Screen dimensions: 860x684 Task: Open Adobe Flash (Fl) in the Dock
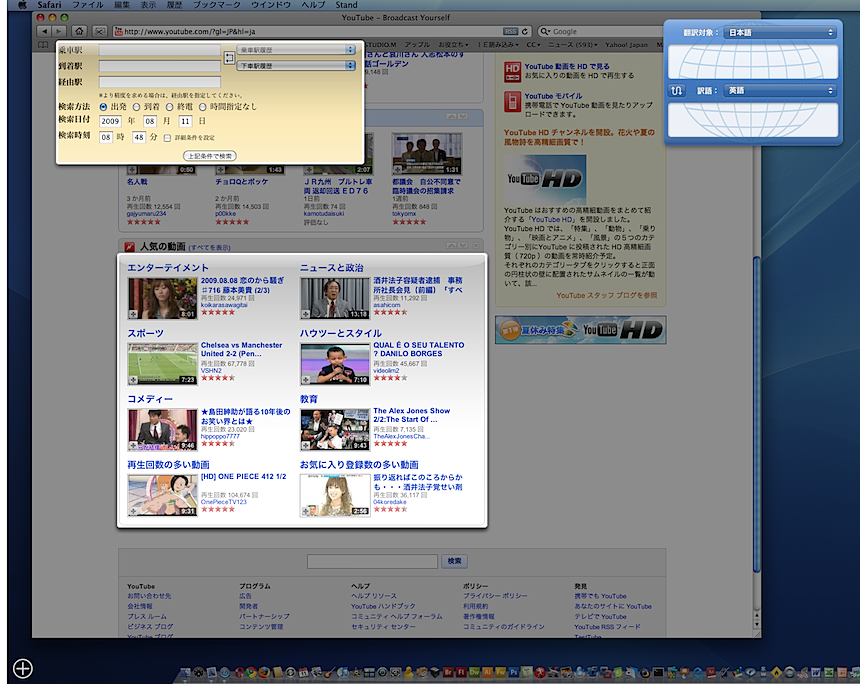click(461, 672)
